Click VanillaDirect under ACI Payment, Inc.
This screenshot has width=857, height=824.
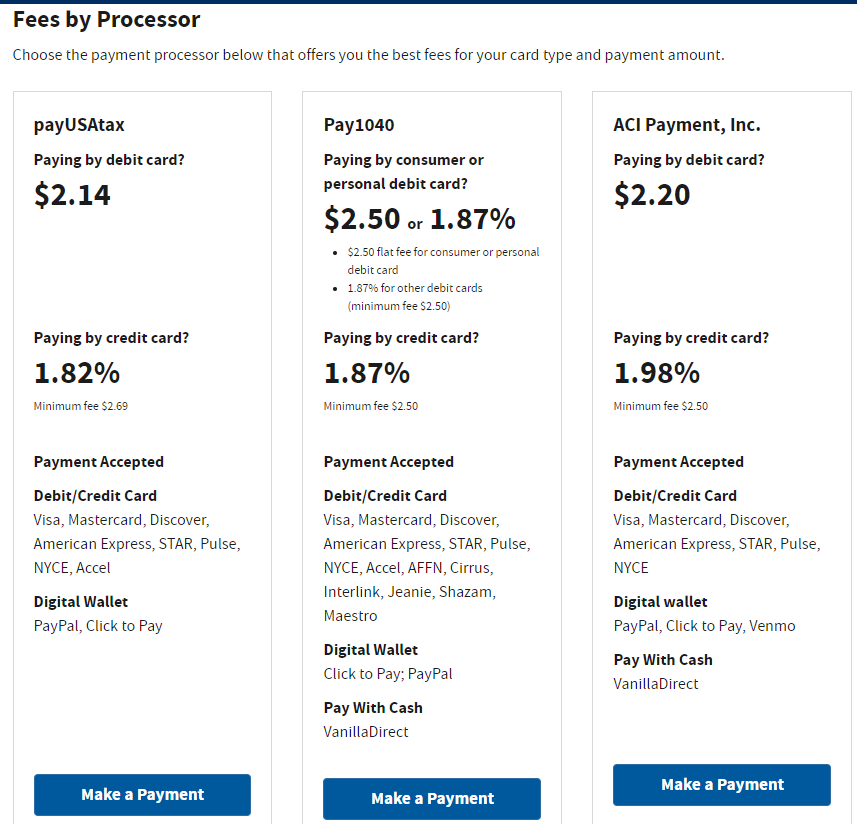pos(656,684)
